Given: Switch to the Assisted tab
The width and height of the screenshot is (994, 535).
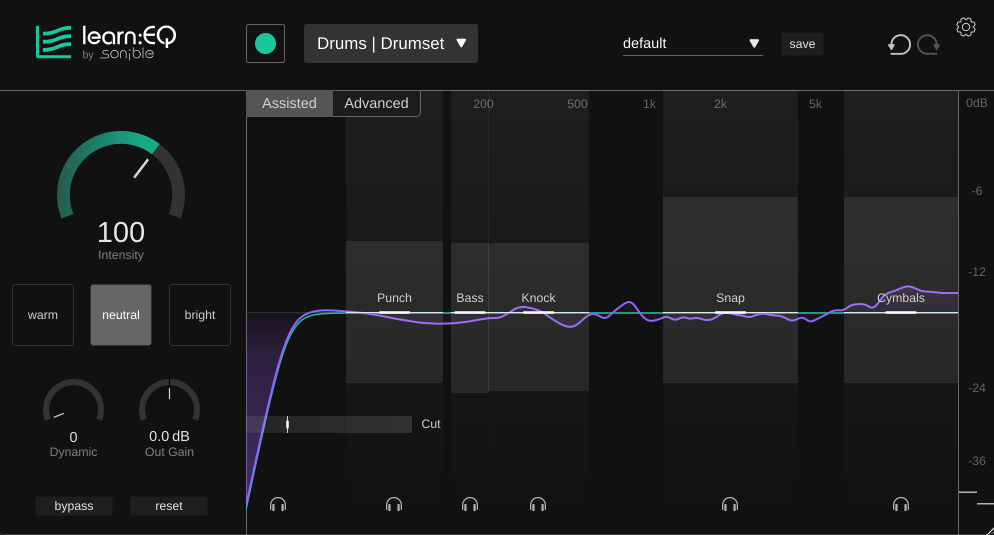Looking at the screenshot, I should [289, 103].
